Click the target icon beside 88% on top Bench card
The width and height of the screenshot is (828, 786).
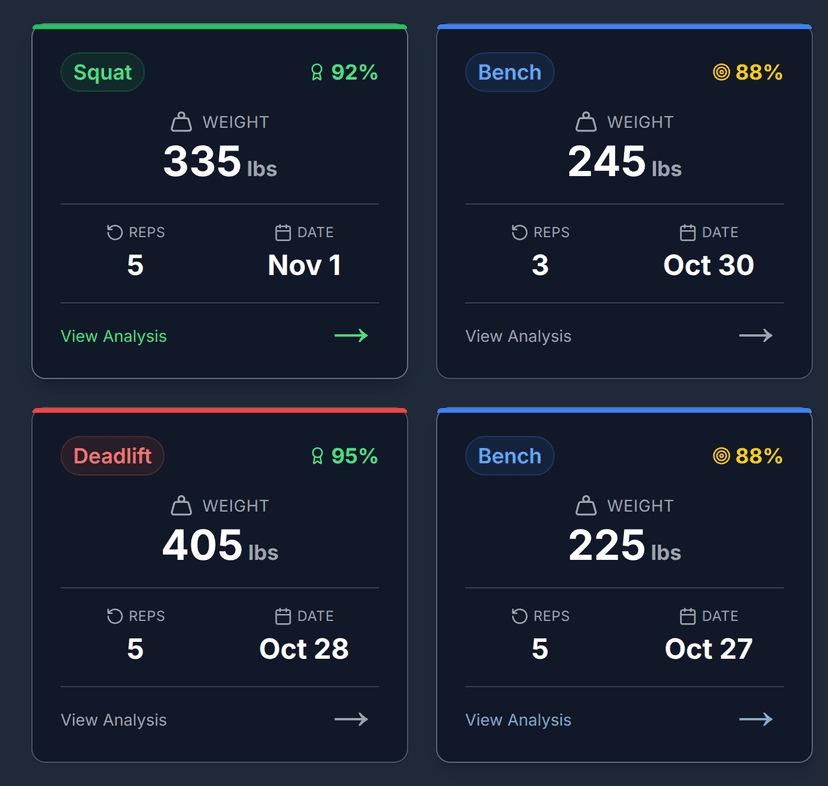pos(721,72)
